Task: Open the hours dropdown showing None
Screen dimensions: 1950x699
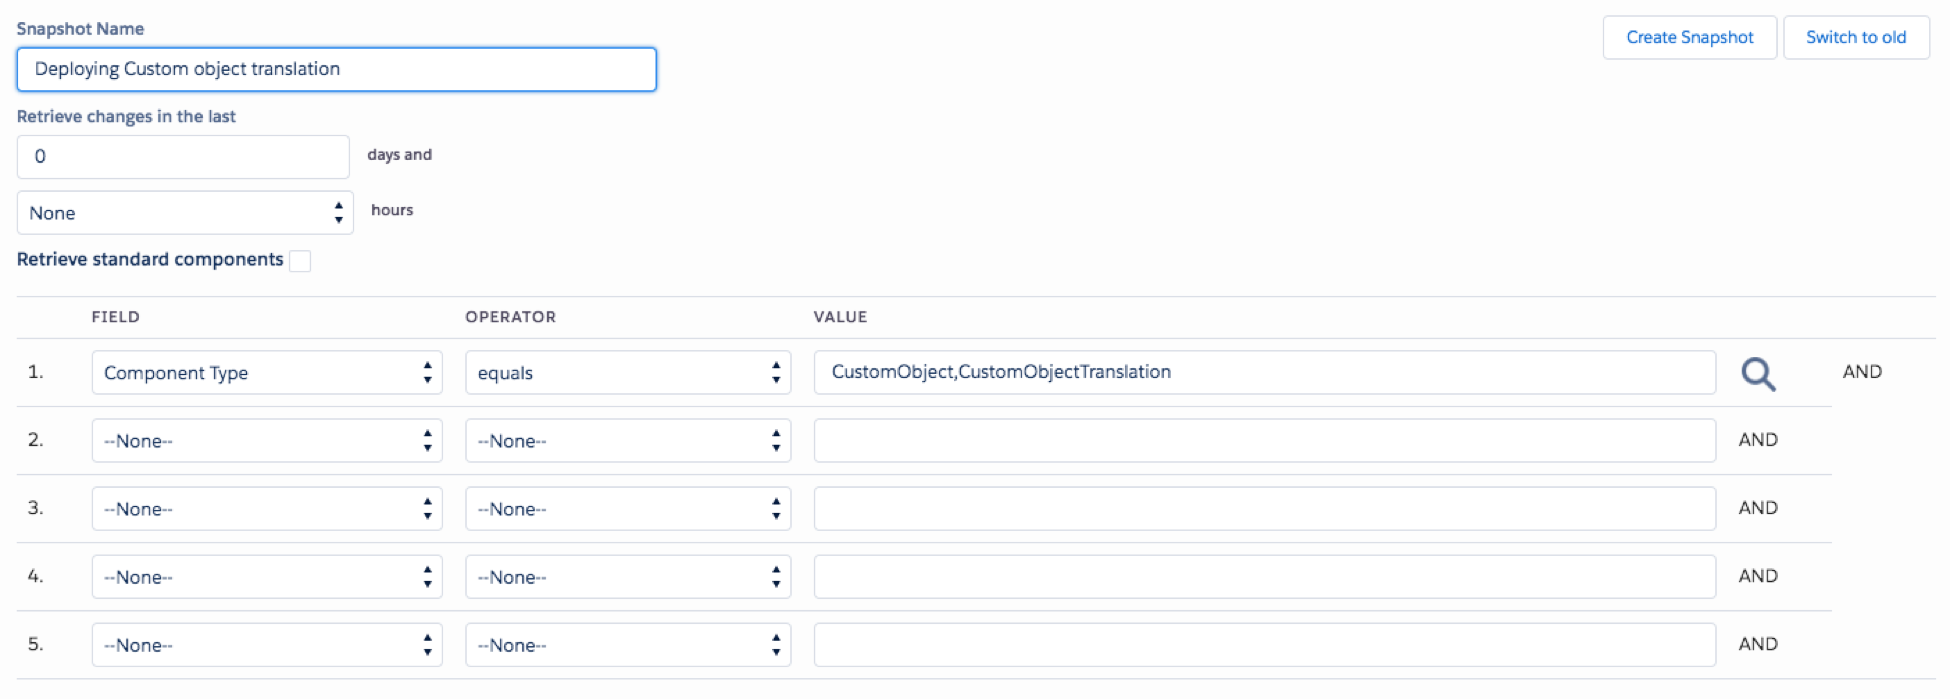Action: pos(185,213)
